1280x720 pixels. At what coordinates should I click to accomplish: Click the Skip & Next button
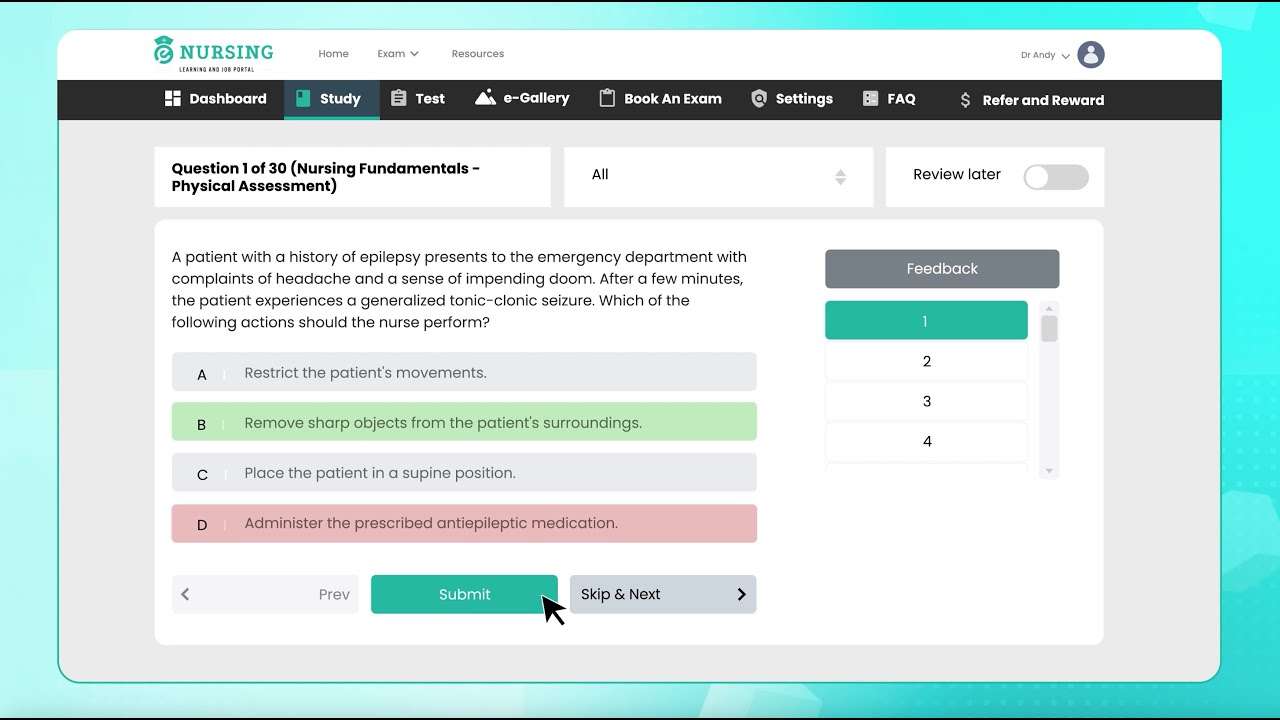(x=663, y=594)
